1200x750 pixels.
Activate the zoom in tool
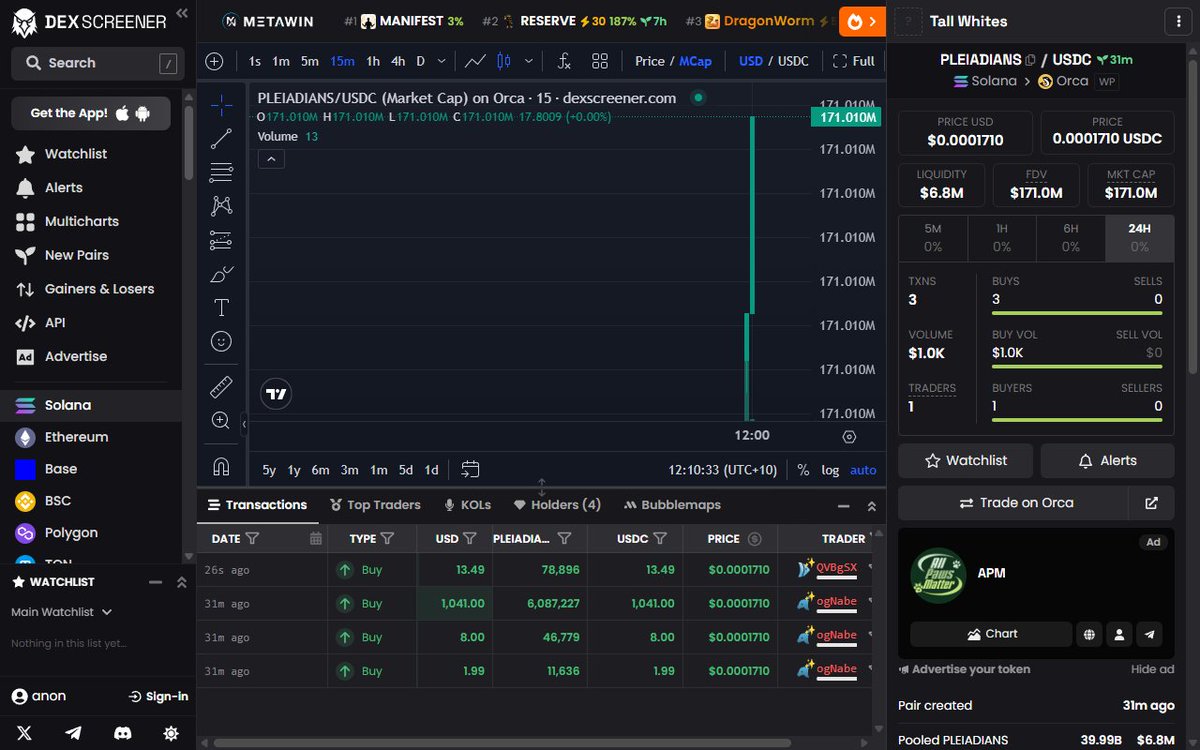click(221, 421)
